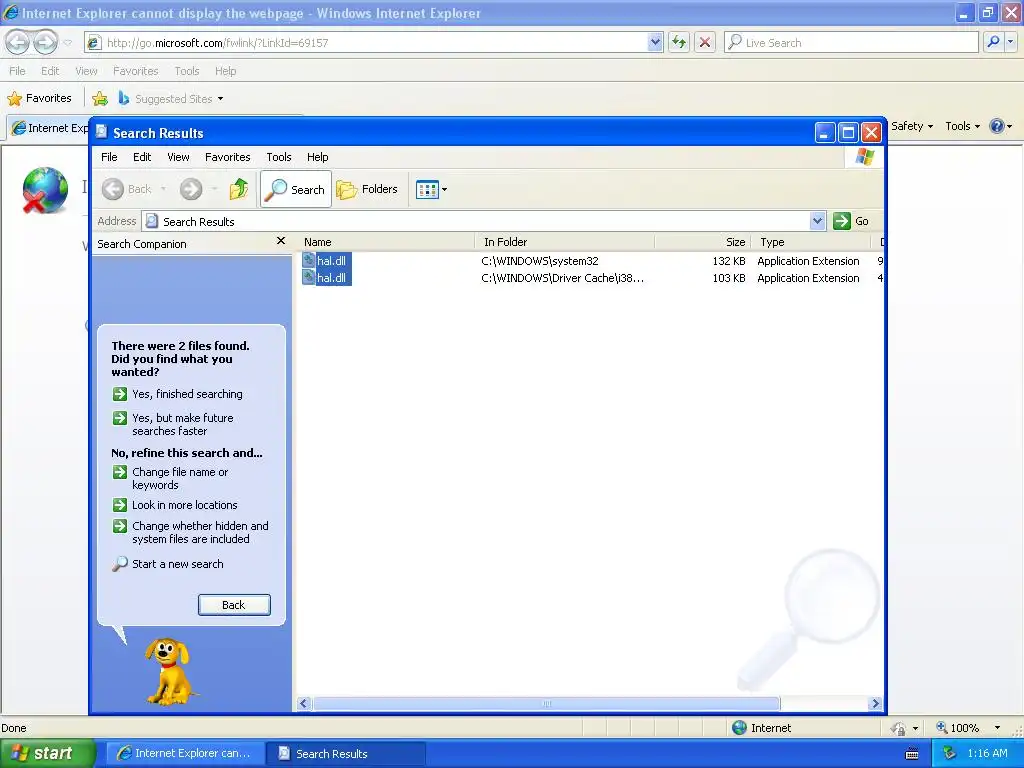Viewport: 1024px width, 768px height.
Task: Open the View menu in Search Results
Action: coord(178,157)
